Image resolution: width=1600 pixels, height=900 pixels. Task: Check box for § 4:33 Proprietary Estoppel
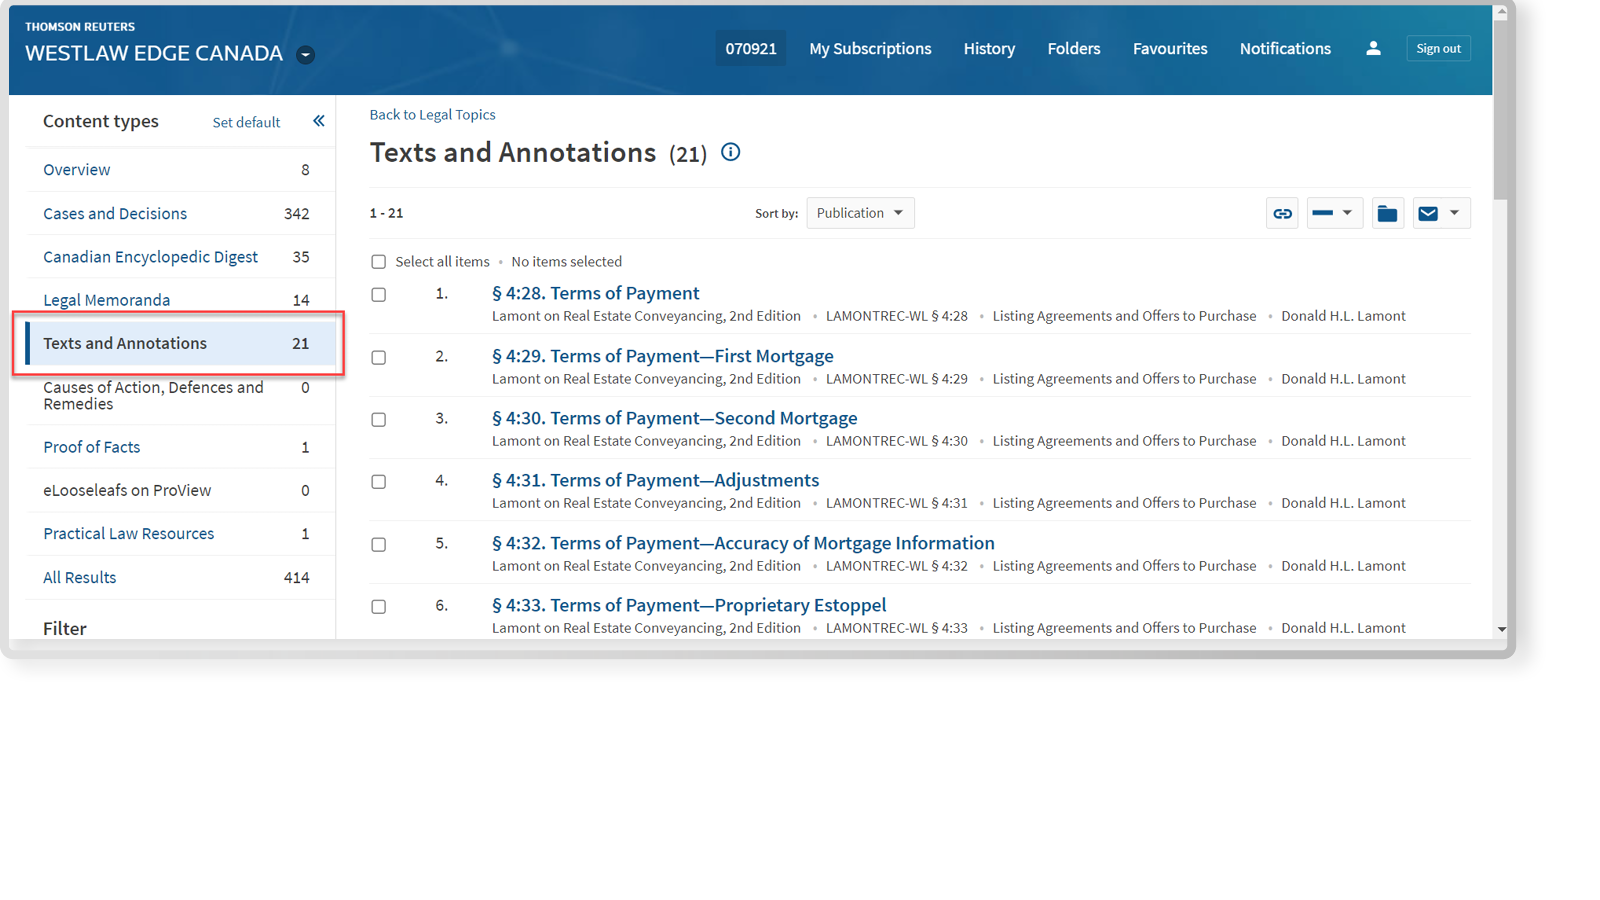tap(378, 607)
